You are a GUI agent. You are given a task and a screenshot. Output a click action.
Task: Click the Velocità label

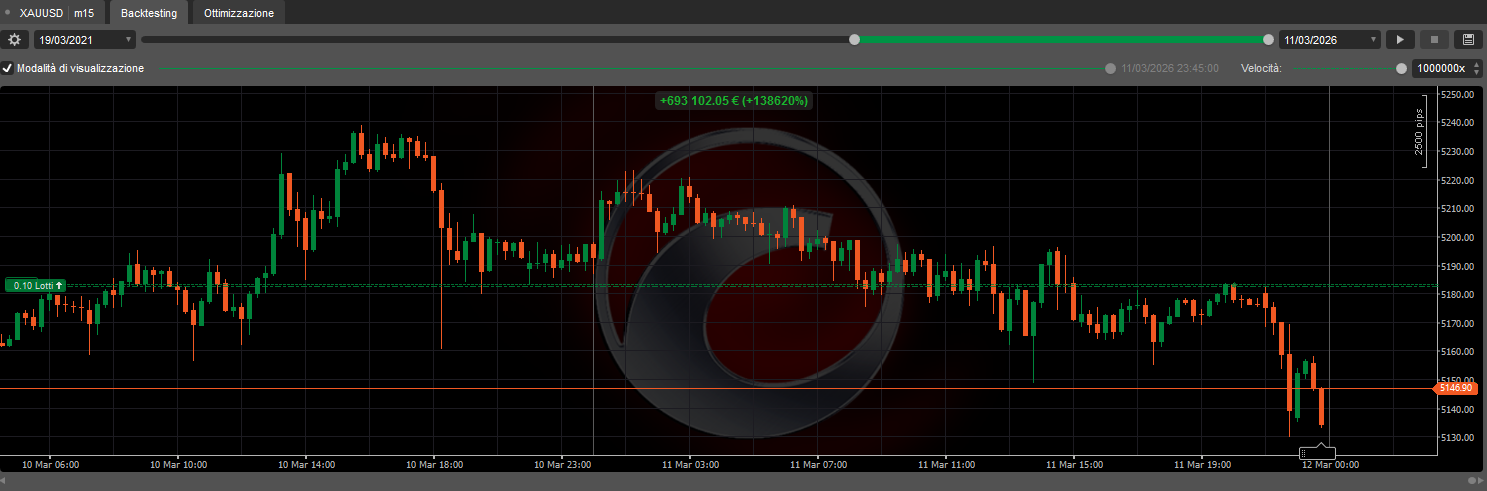pyautogui.click(x=1261, y=69)
